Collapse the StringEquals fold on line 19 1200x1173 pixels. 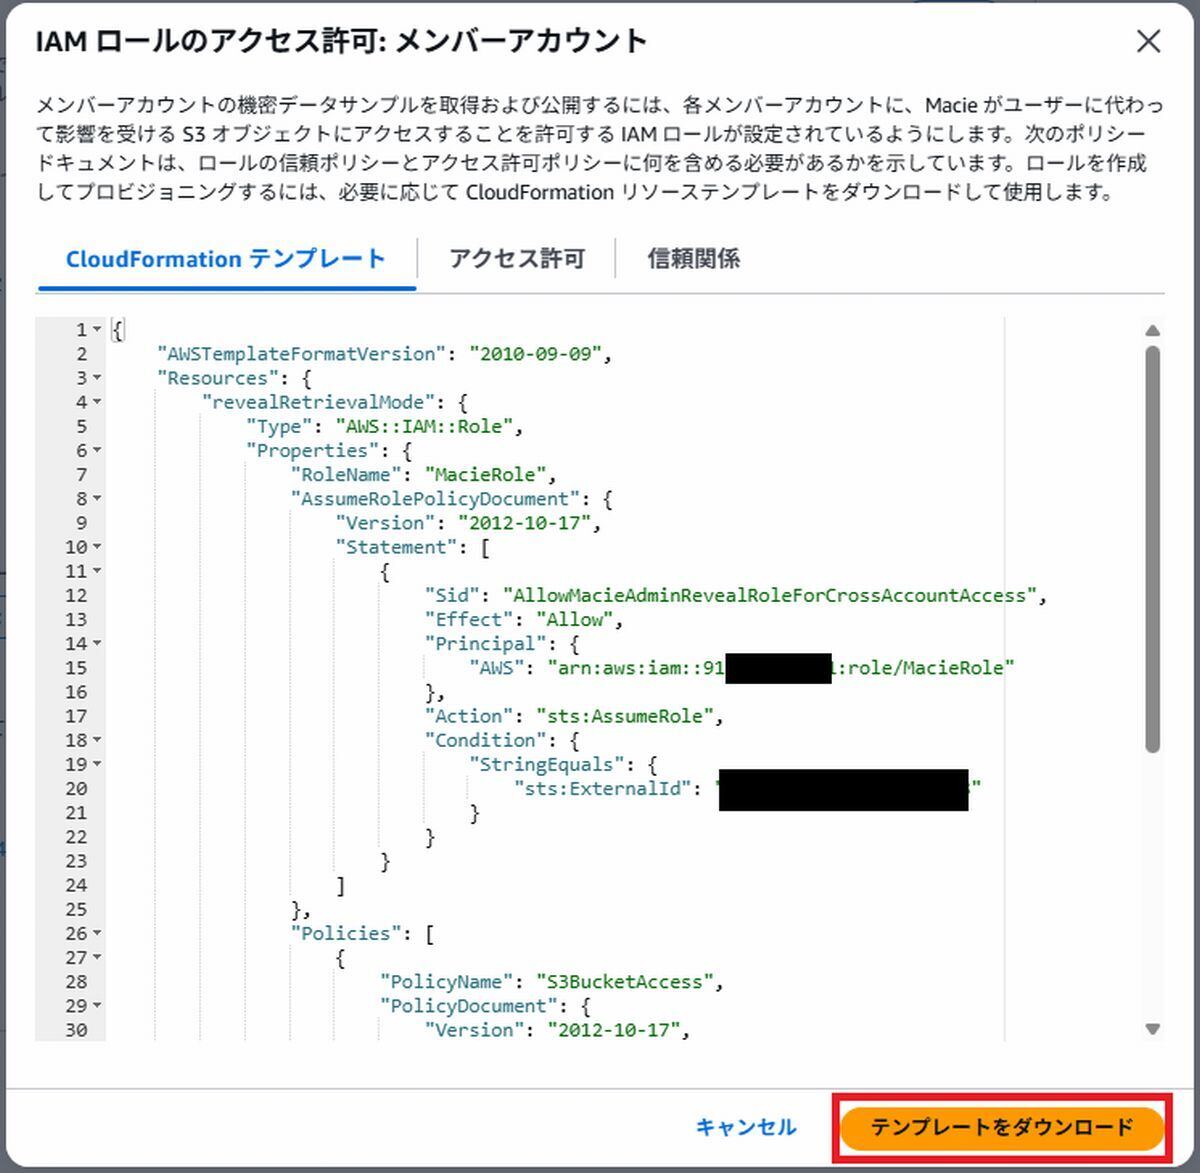tap(97, 764)
